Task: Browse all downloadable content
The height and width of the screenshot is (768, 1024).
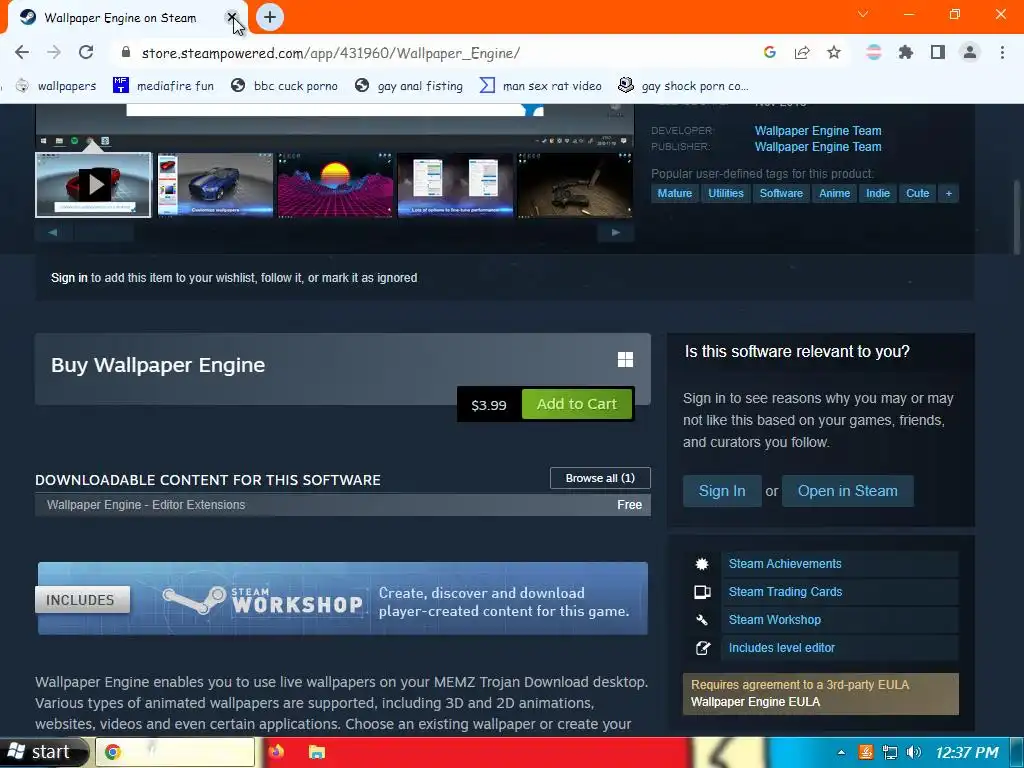Action: [x=600, y=478]
